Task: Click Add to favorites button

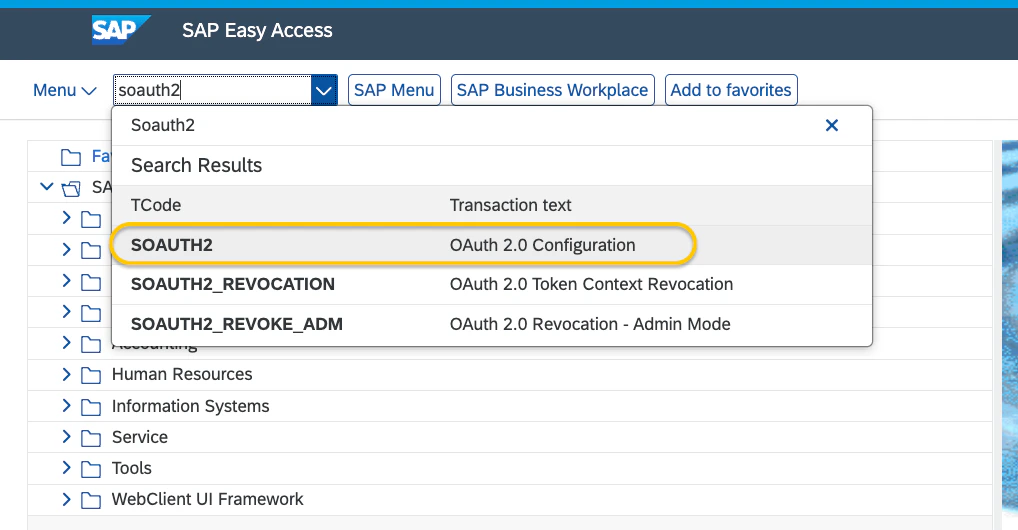Action: point(731,90)
